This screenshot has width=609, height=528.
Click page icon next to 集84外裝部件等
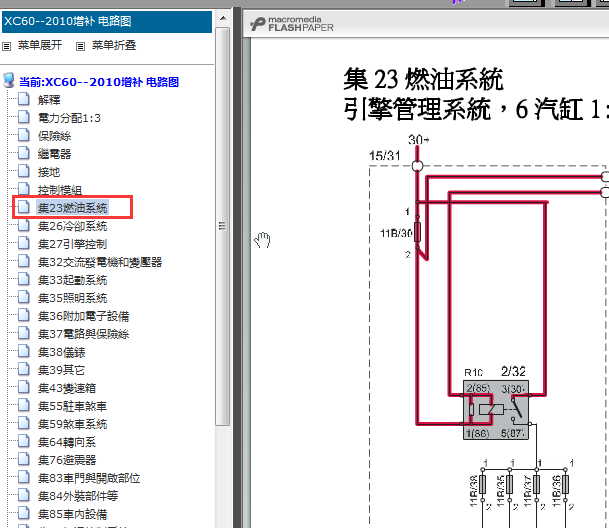pyautogui.click(x=24, y=495)
